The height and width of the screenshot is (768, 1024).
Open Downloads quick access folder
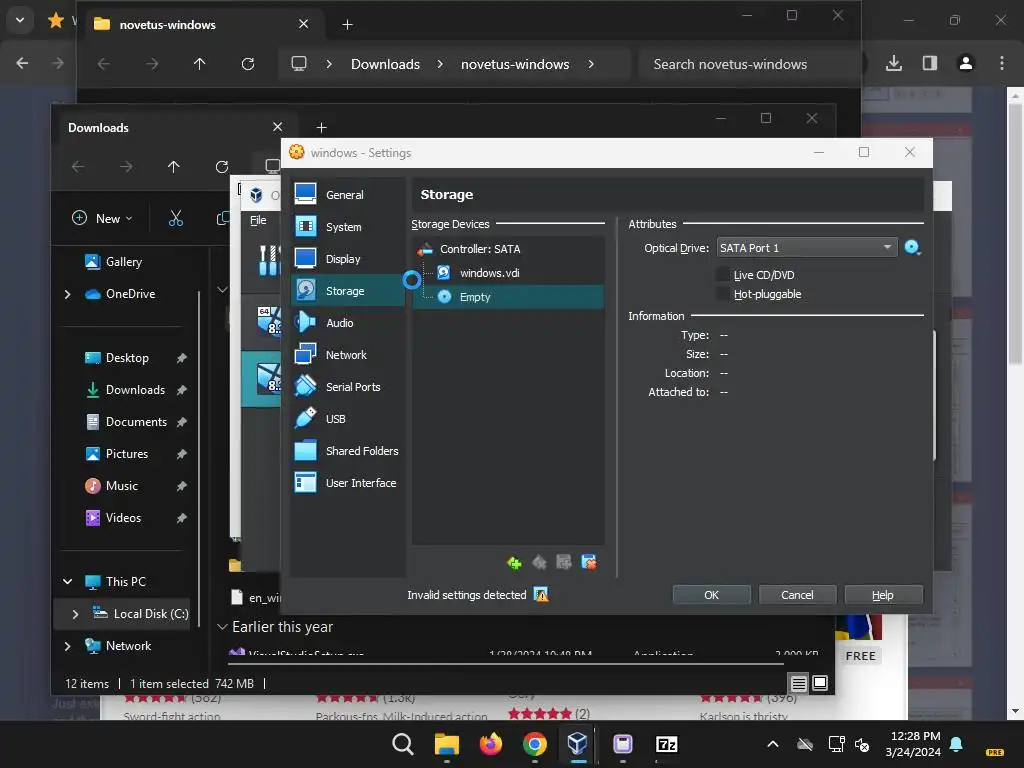coord(127,389)
